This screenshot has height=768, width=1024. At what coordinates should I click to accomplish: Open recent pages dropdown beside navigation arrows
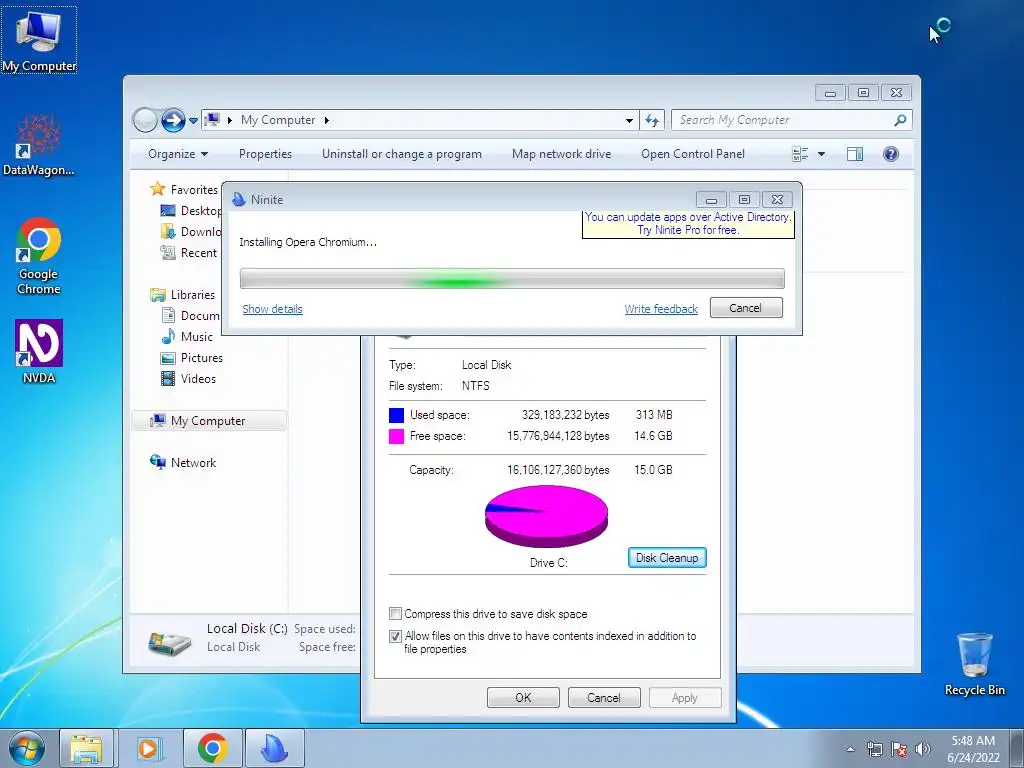coord(193,121)
